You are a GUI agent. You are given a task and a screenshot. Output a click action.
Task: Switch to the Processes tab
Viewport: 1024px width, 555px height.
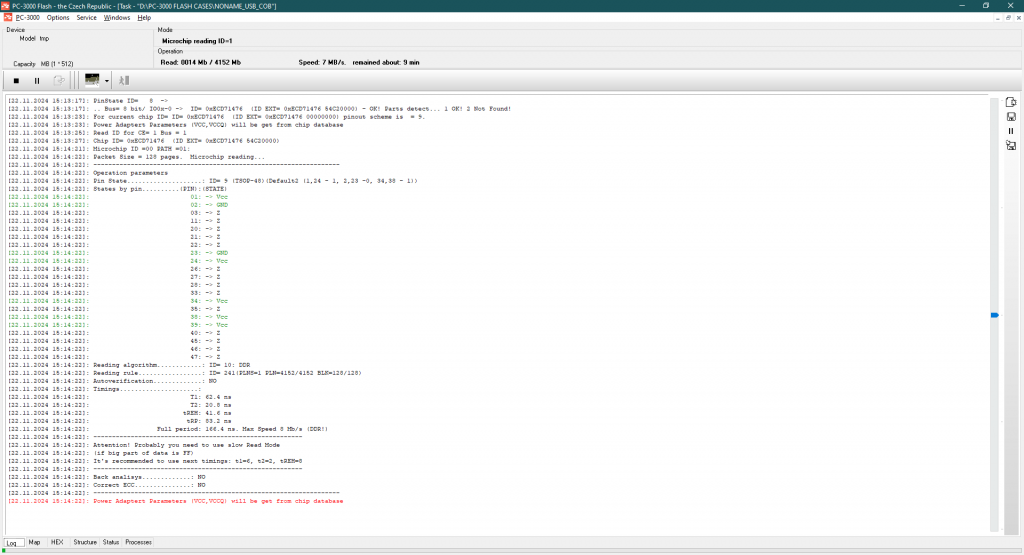(139, 542)
